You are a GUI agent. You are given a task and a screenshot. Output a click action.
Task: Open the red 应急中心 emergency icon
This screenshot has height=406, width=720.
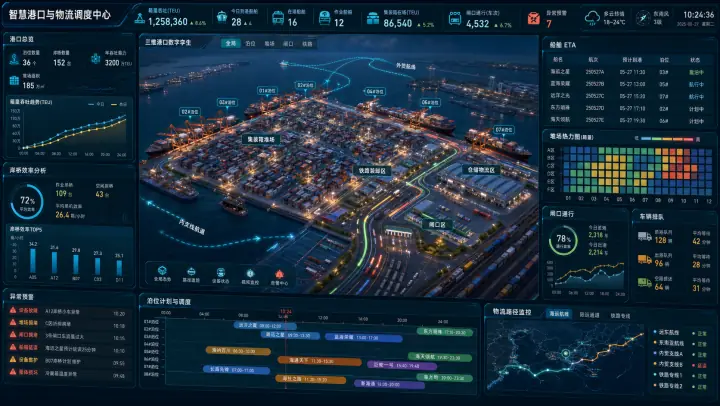point(279,275)
